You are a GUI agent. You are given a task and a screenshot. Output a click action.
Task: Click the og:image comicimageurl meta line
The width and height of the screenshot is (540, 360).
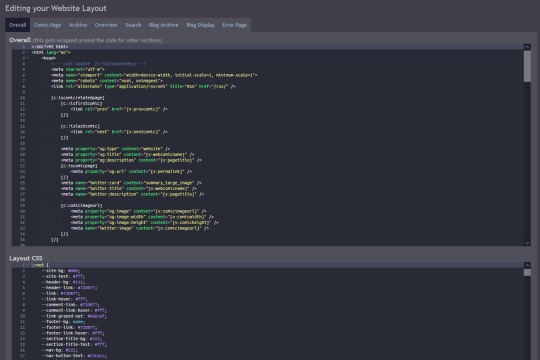[138, 211]
